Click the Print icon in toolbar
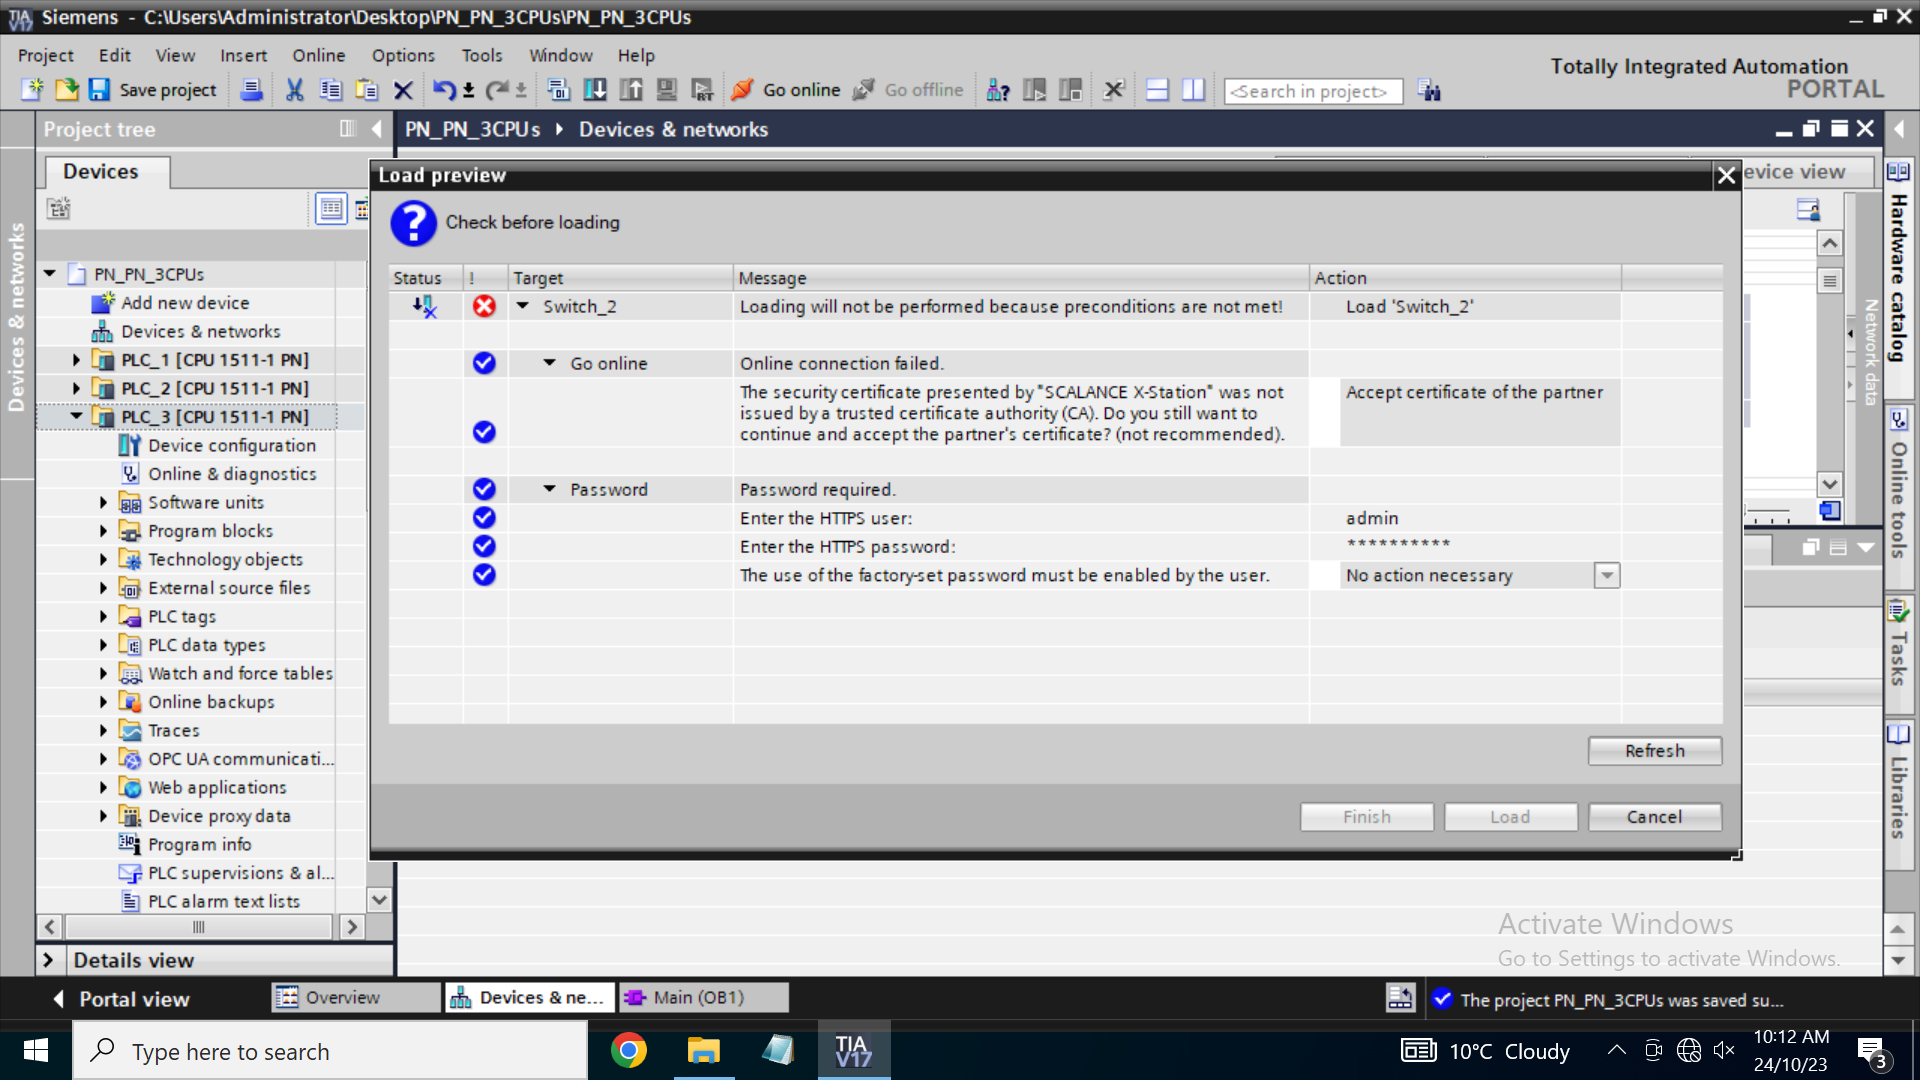The image size is (1920, 1080). (x=252, y=90)
